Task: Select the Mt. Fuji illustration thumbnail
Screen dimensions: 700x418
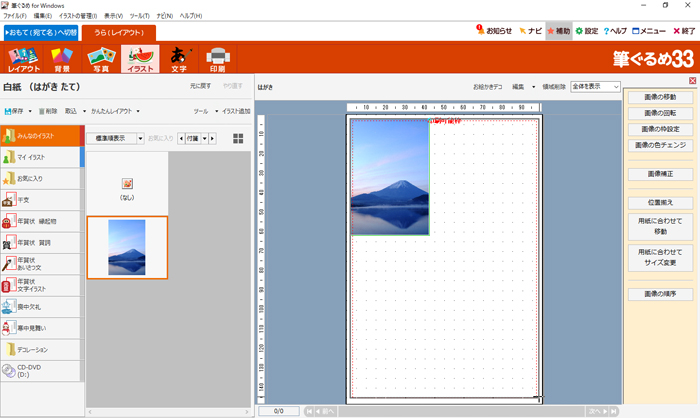Action: pyautogui.click(x=126, y=247)
